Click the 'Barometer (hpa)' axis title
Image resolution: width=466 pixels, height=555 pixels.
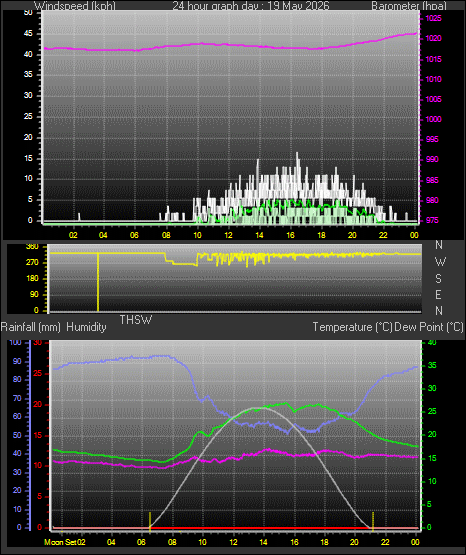point(409,6)
